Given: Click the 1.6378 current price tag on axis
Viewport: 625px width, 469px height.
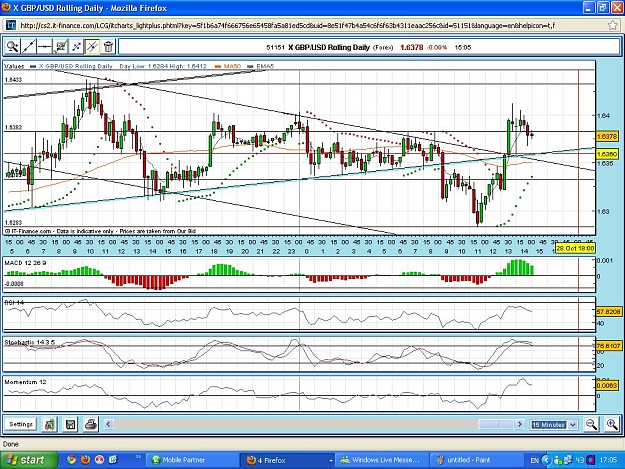Looking at the screenshot, I should pos(607,136).
